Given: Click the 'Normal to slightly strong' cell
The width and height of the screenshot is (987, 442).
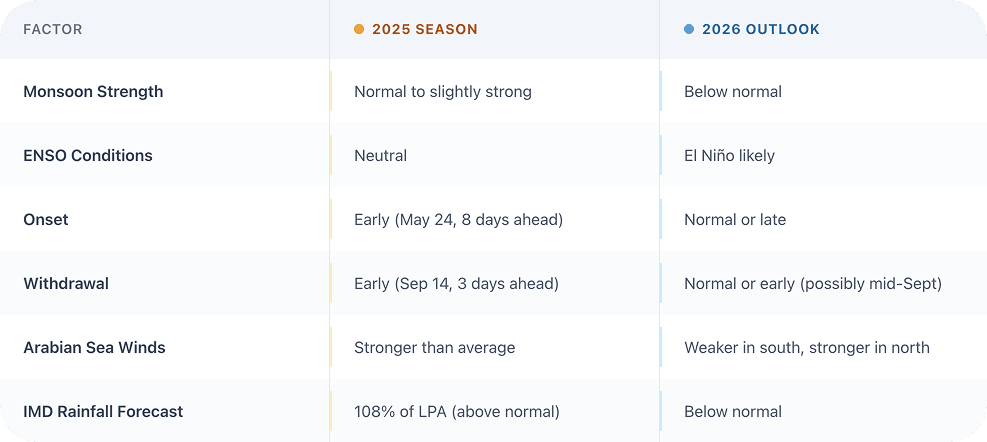Looking at the screenshot, I should (x=443, y=92).
